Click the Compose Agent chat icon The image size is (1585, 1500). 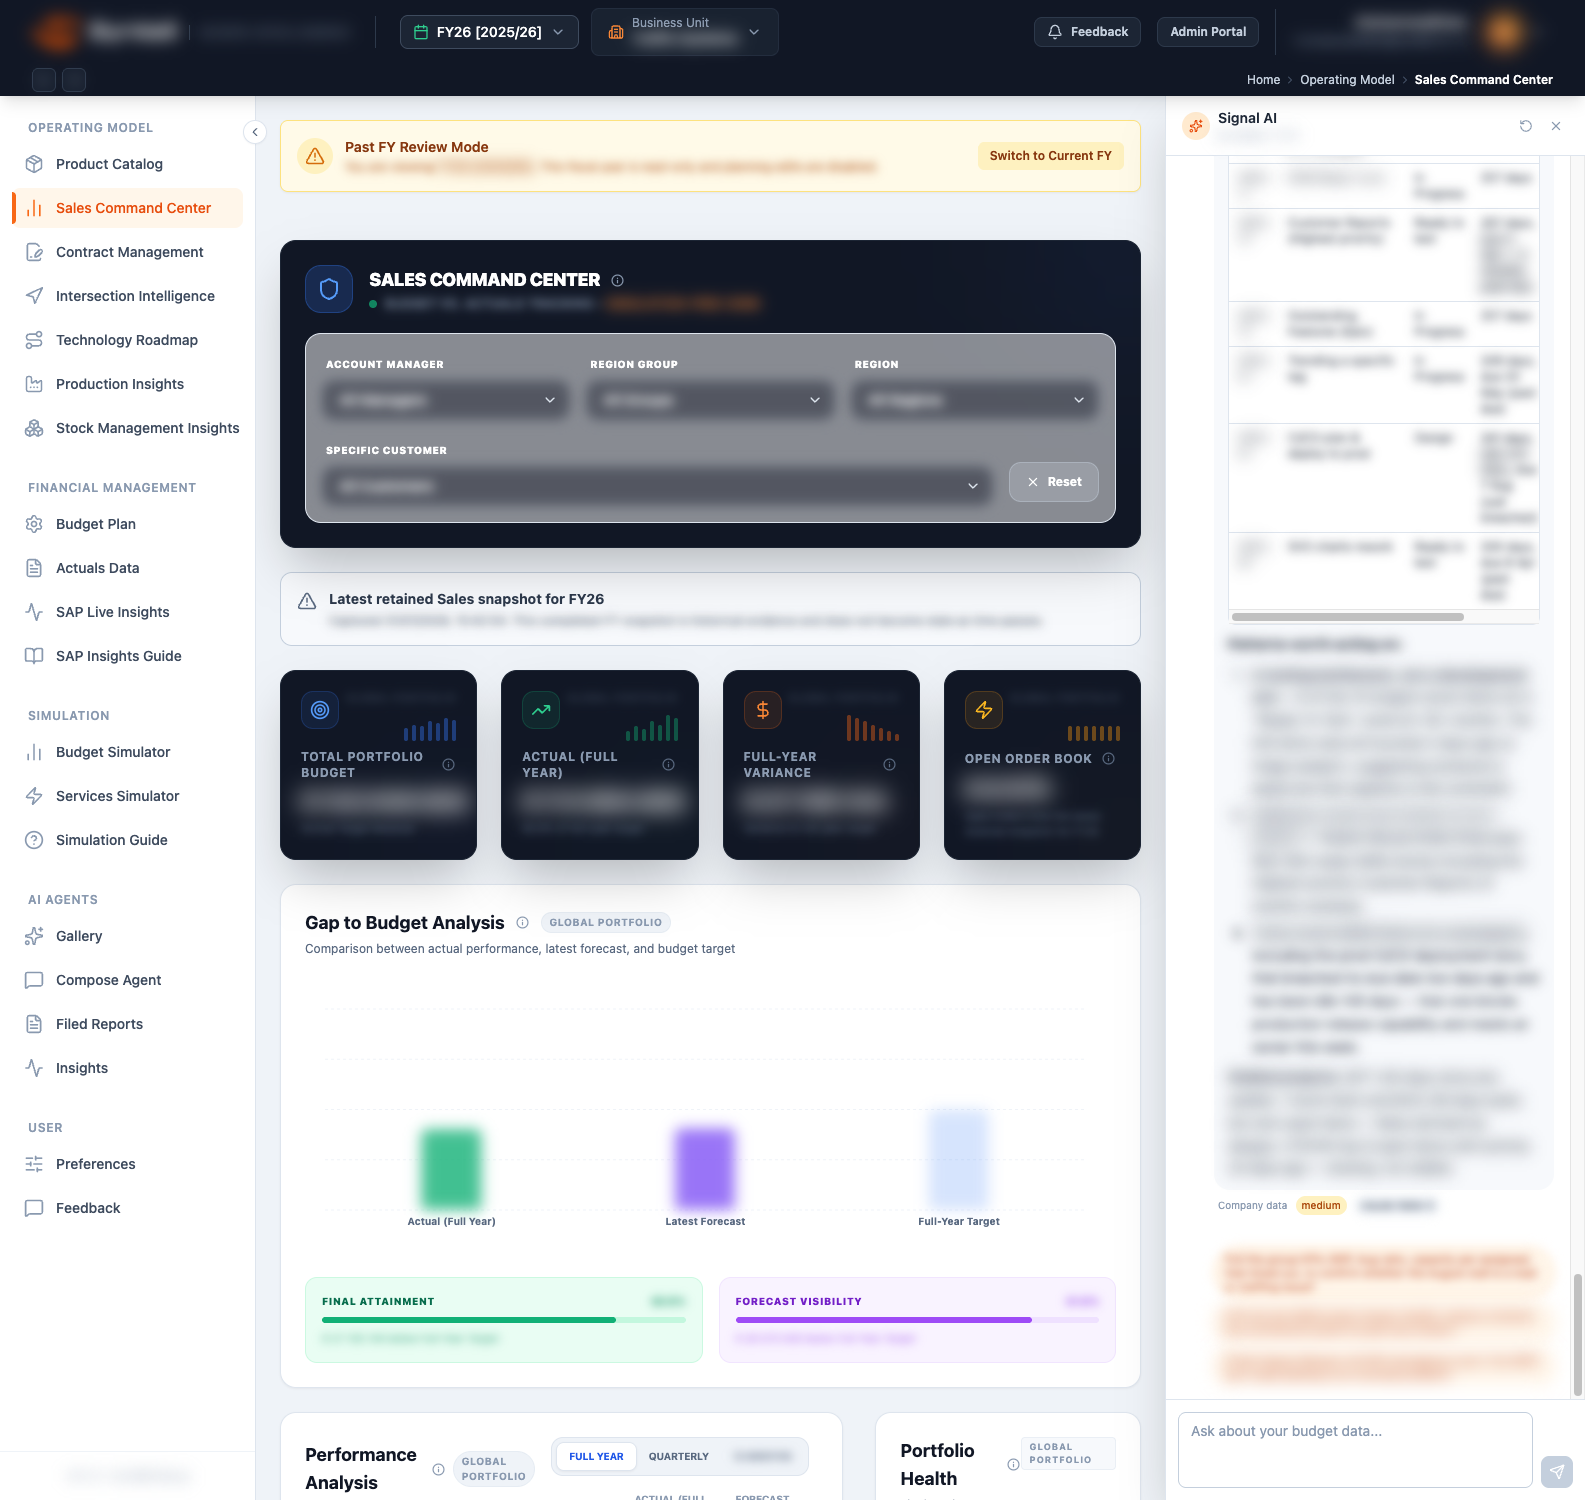pyautogui.click(x=34, y=980)
